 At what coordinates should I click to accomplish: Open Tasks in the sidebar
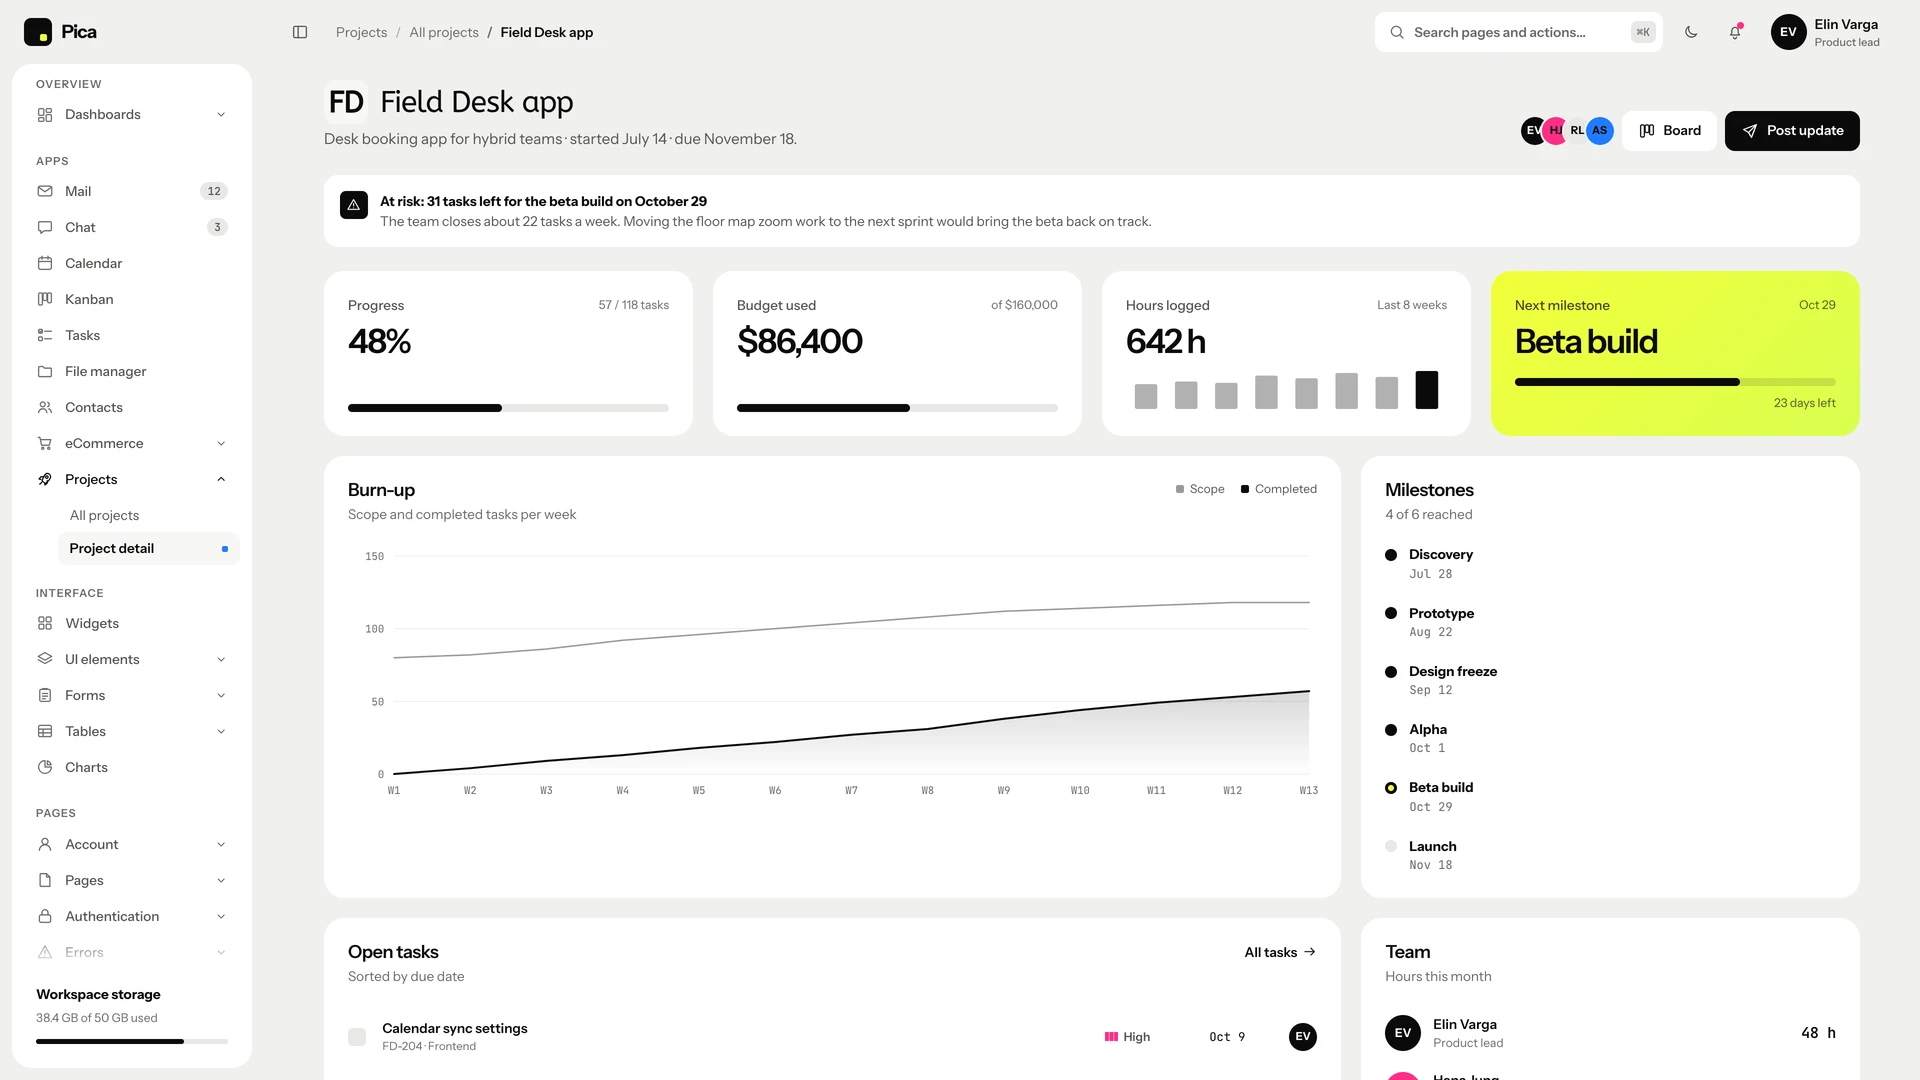(x=132, y=335)
